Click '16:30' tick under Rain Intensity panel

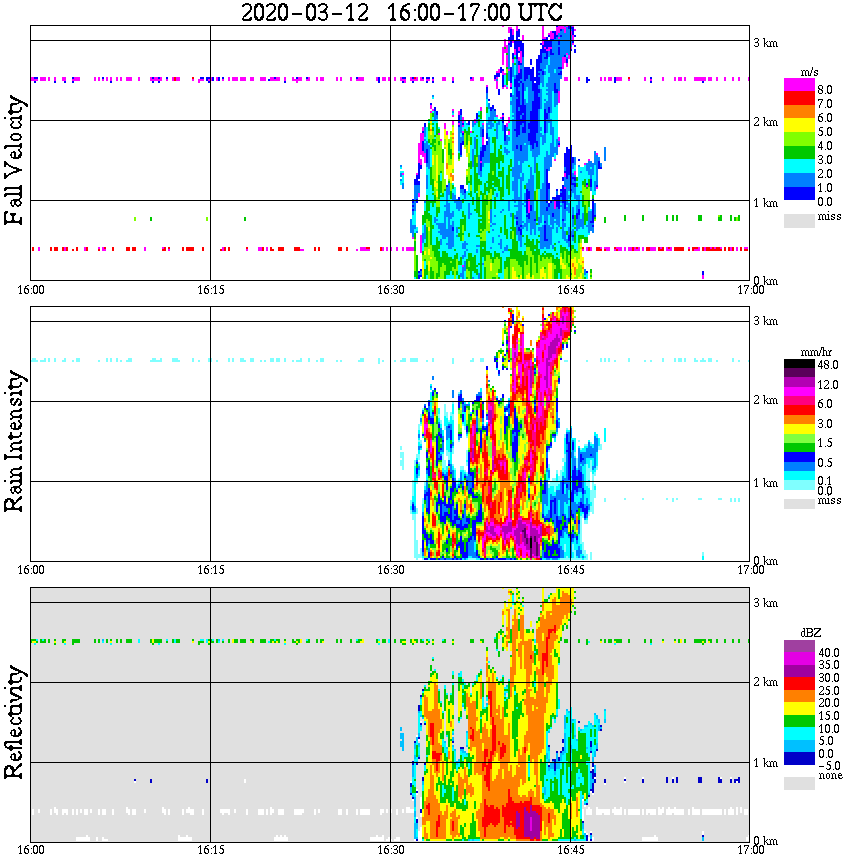pos(390,570)
